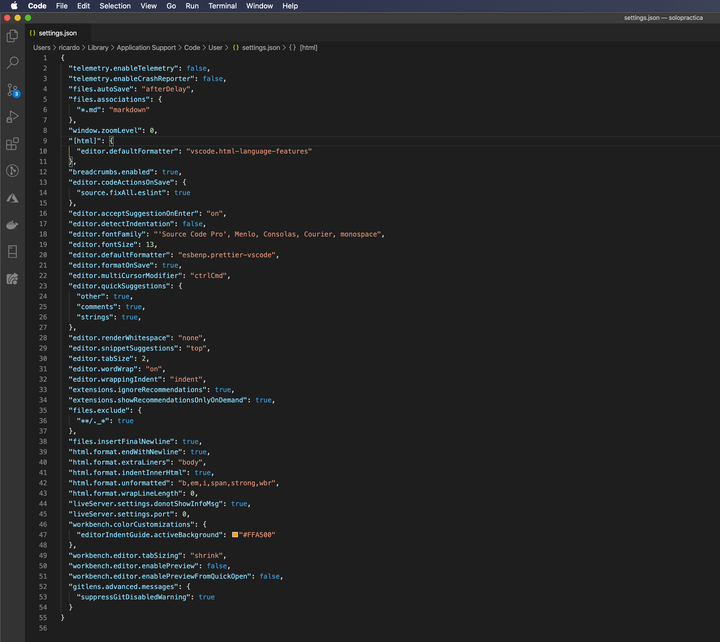
Task: Click the orange #FFA500 color swatch
Action: (x=235, y=535)
